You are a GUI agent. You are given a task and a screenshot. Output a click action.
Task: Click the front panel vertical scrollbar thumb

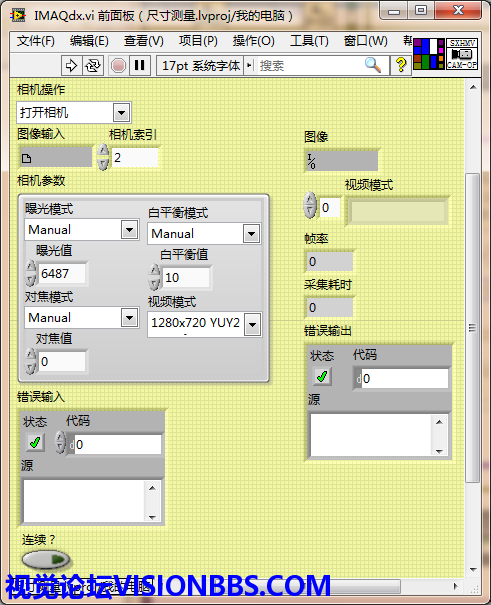[x=472, y=328]
